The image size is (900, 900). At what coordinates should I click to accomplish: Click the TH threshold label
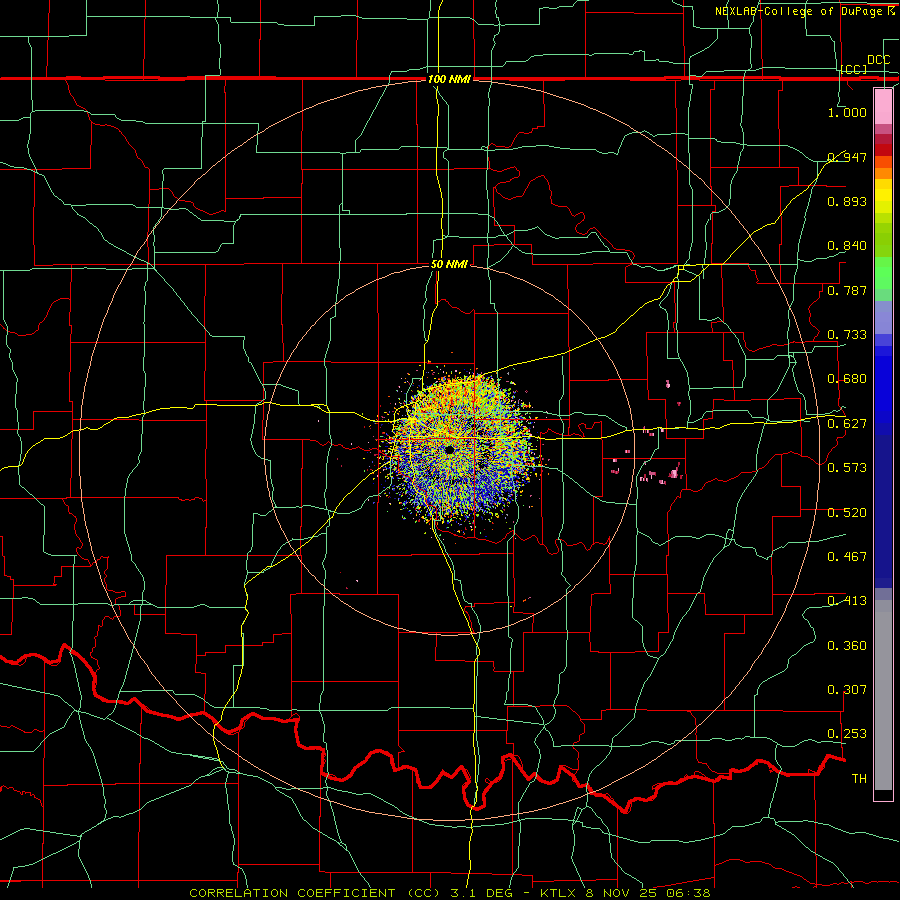coord(859,779)
